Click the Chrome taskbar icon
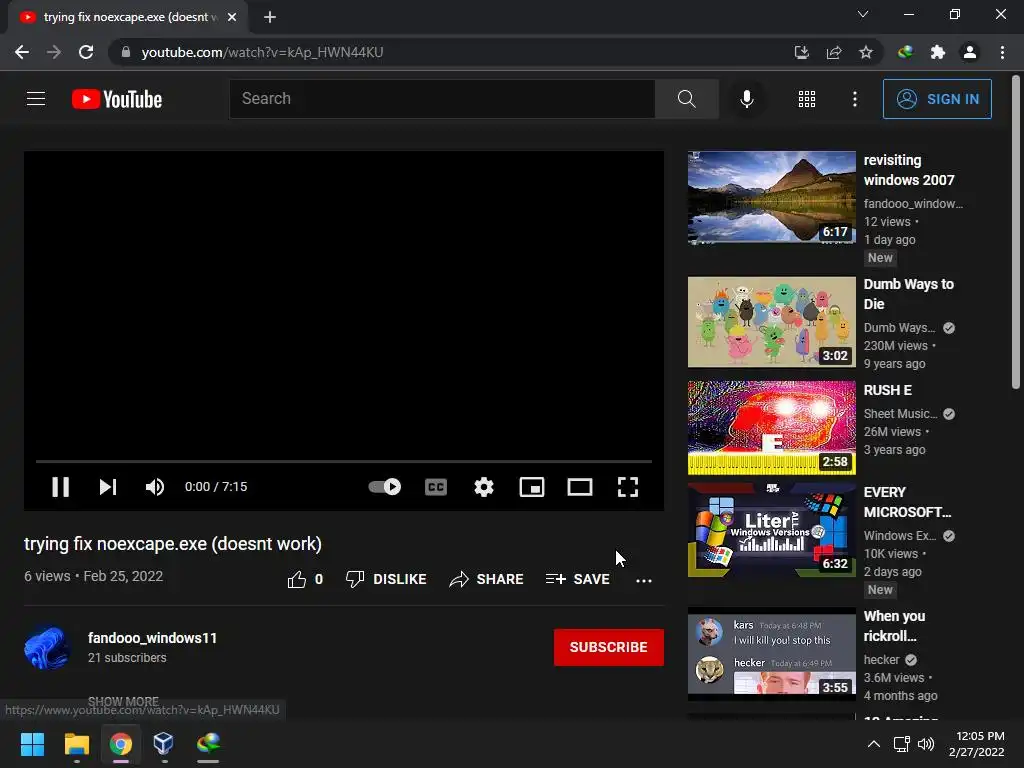 pyautogui.click(x=121, y=744)
